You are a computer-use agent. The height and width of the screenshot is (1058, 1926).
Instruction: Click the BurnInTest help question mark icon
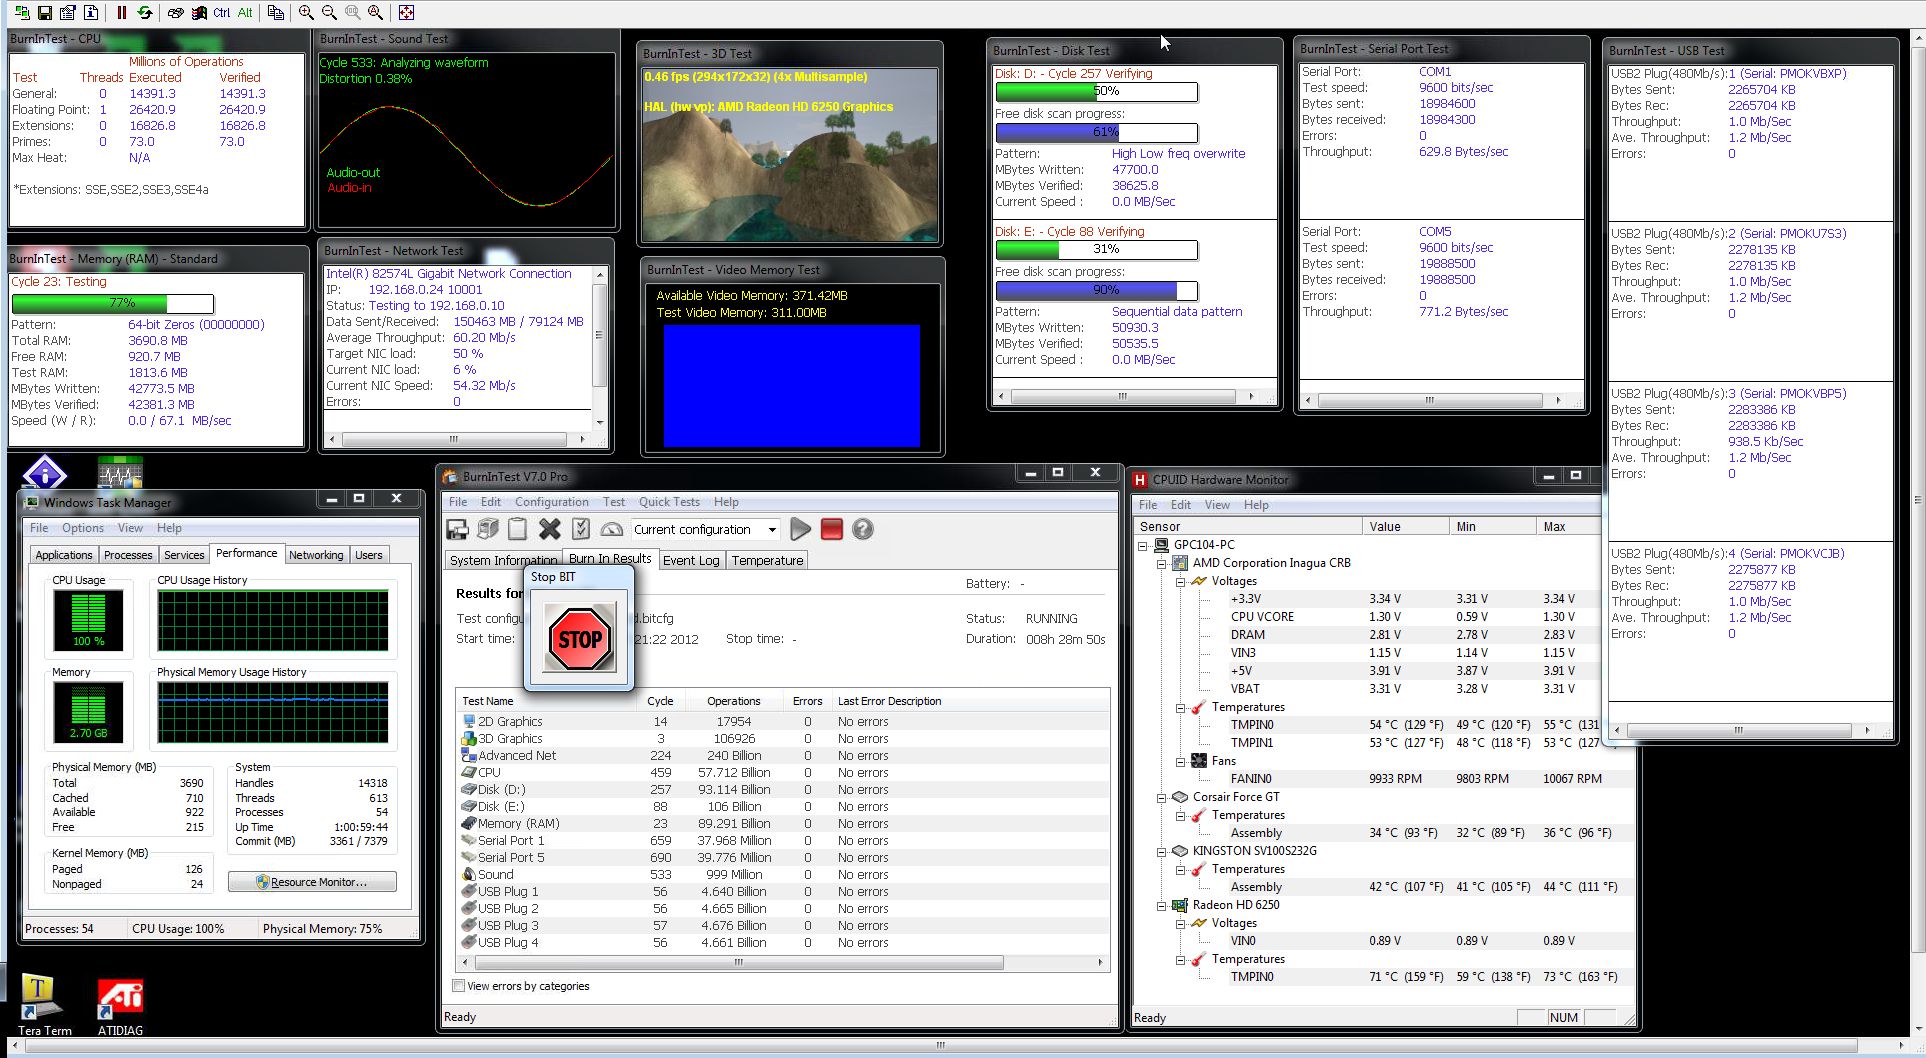(x=862, y=529)
